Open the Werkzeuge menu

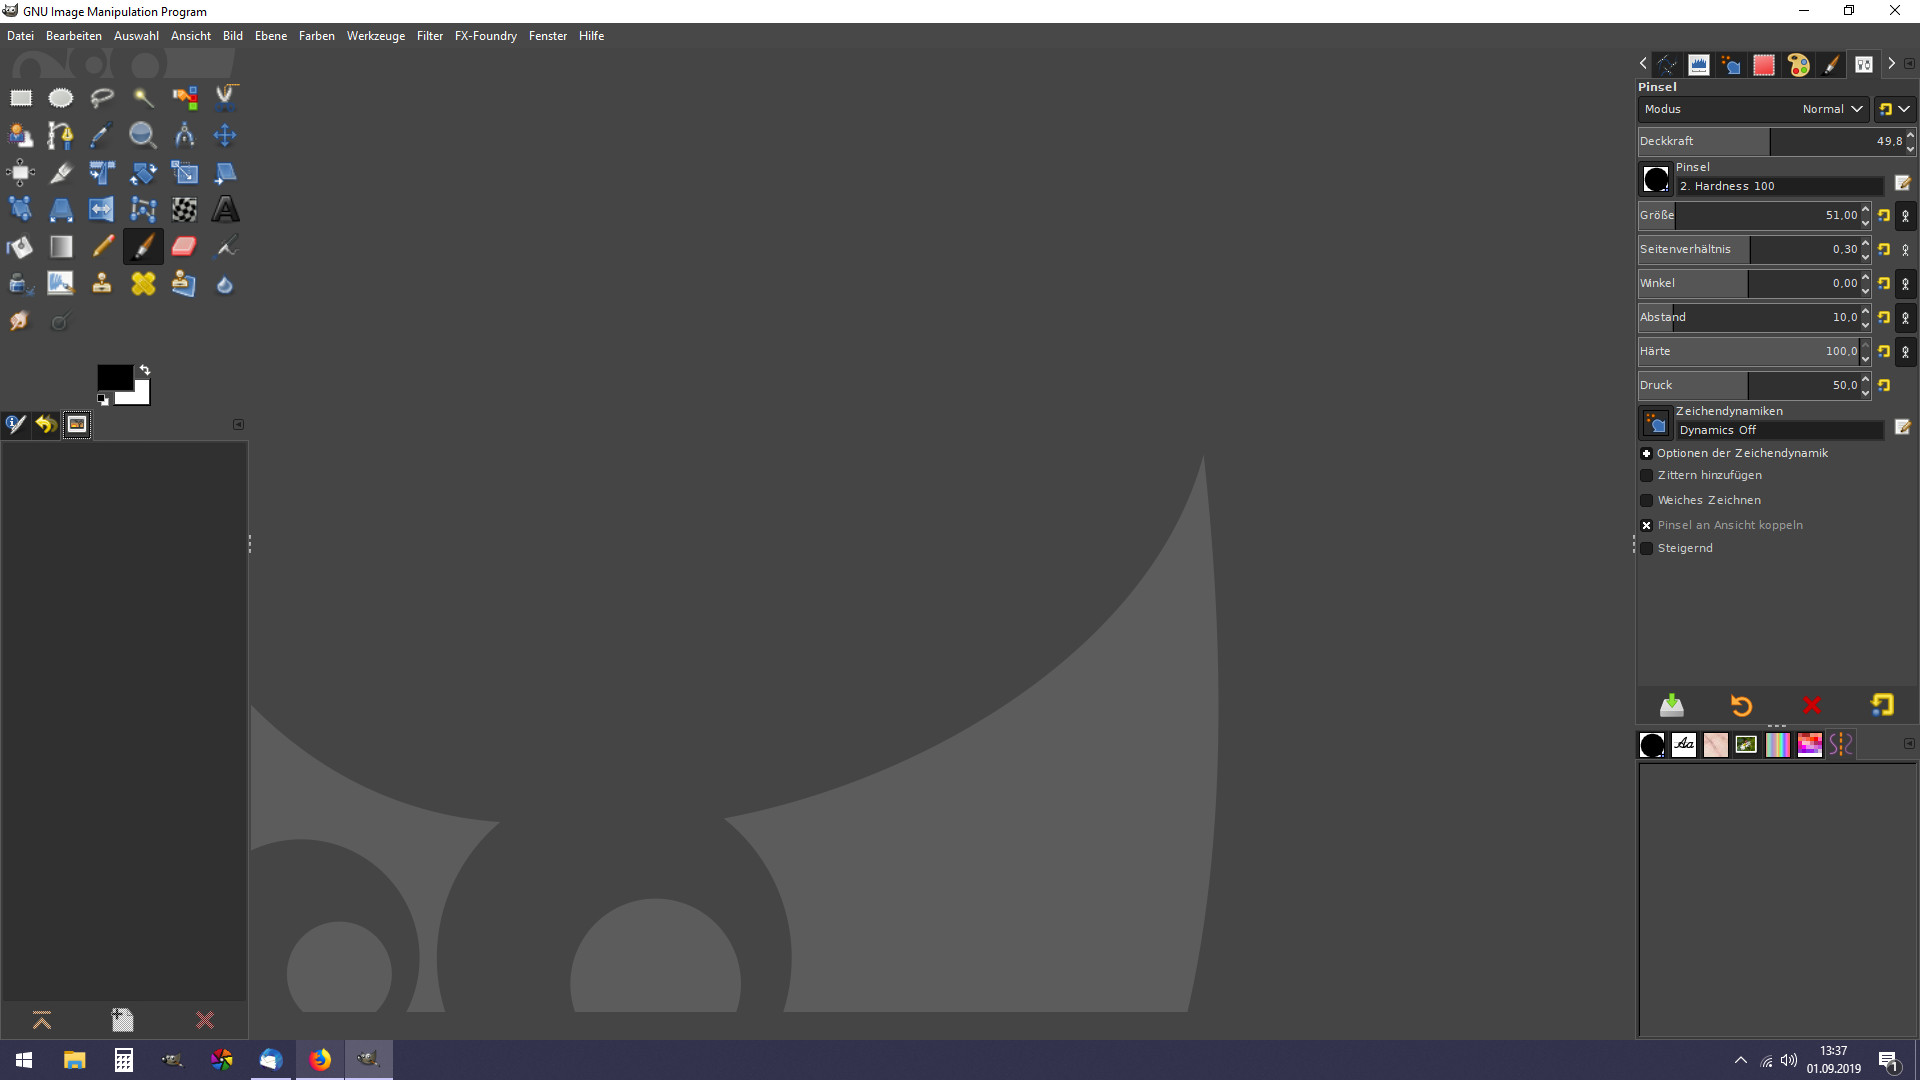[376, 36]
